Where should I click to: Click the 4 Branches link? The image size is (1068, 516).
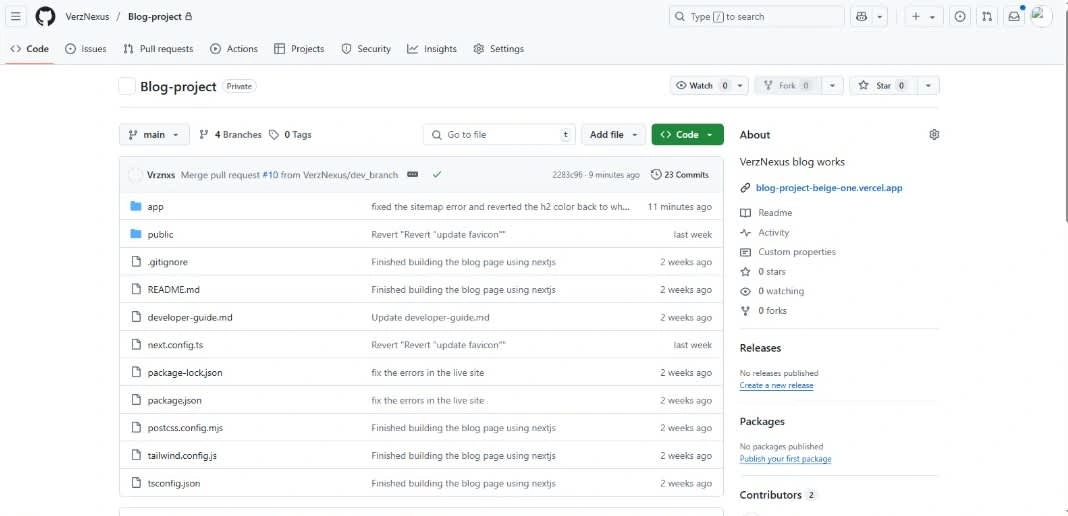pos(230,135)
